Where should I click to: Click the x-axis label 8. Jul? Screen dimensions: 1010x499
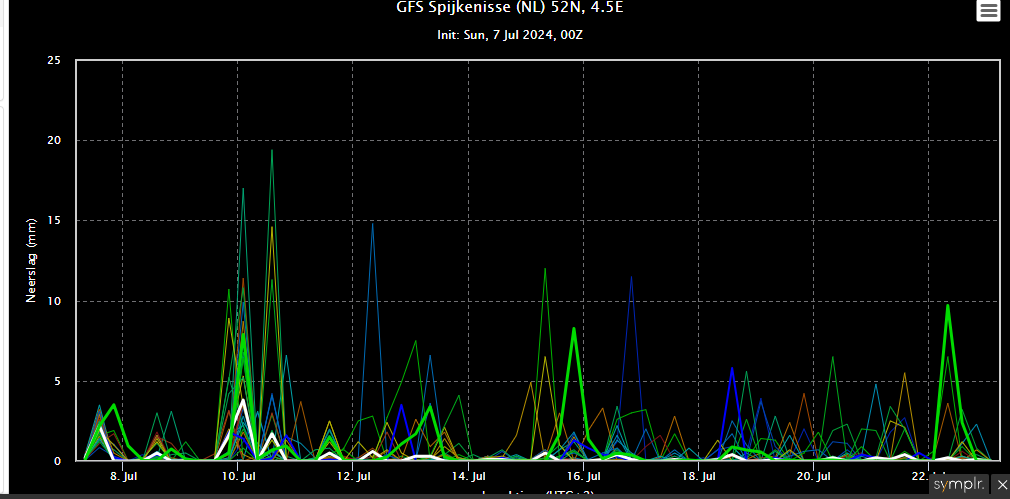tap(122, 477)
